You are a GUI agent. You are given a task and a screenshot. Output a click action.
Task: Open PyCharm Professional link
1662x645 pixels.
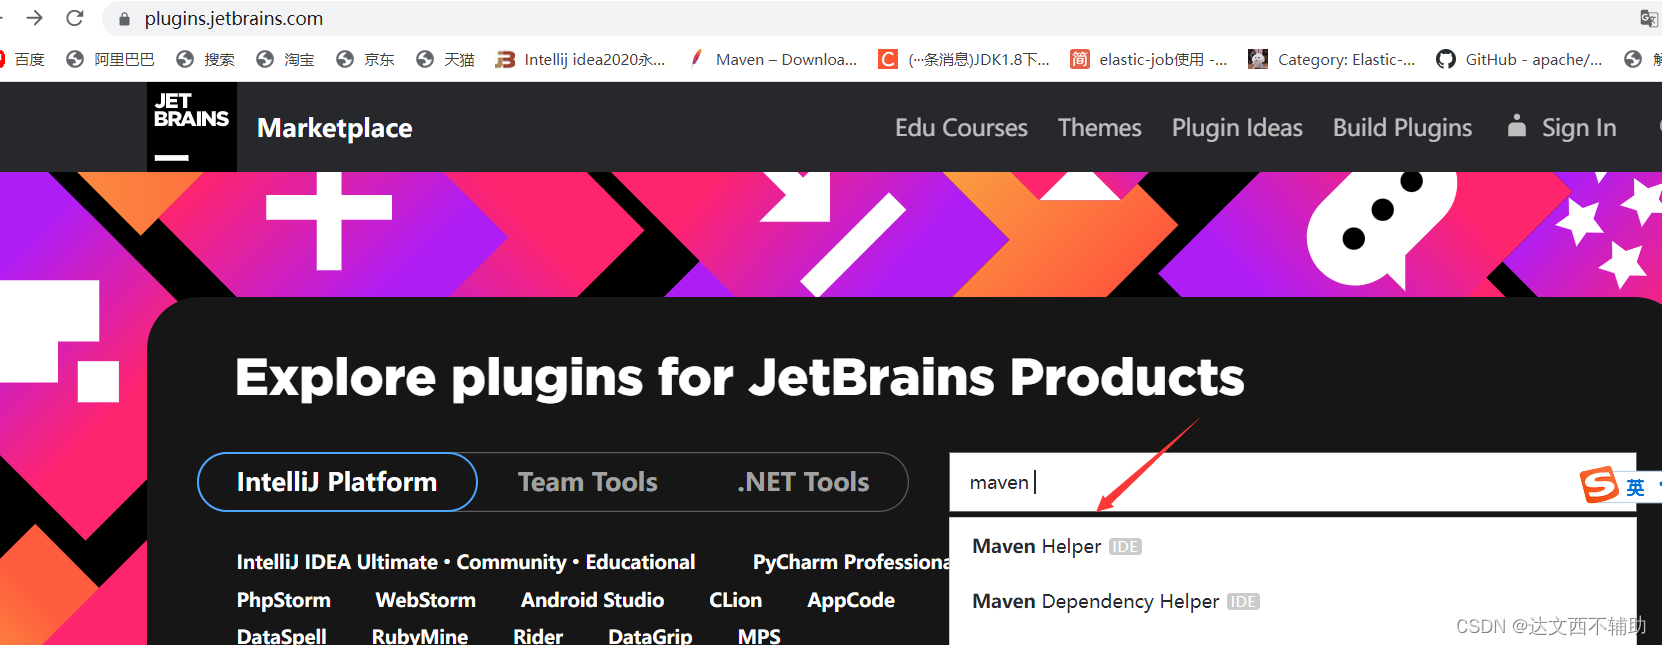click(x=851, y=562)
